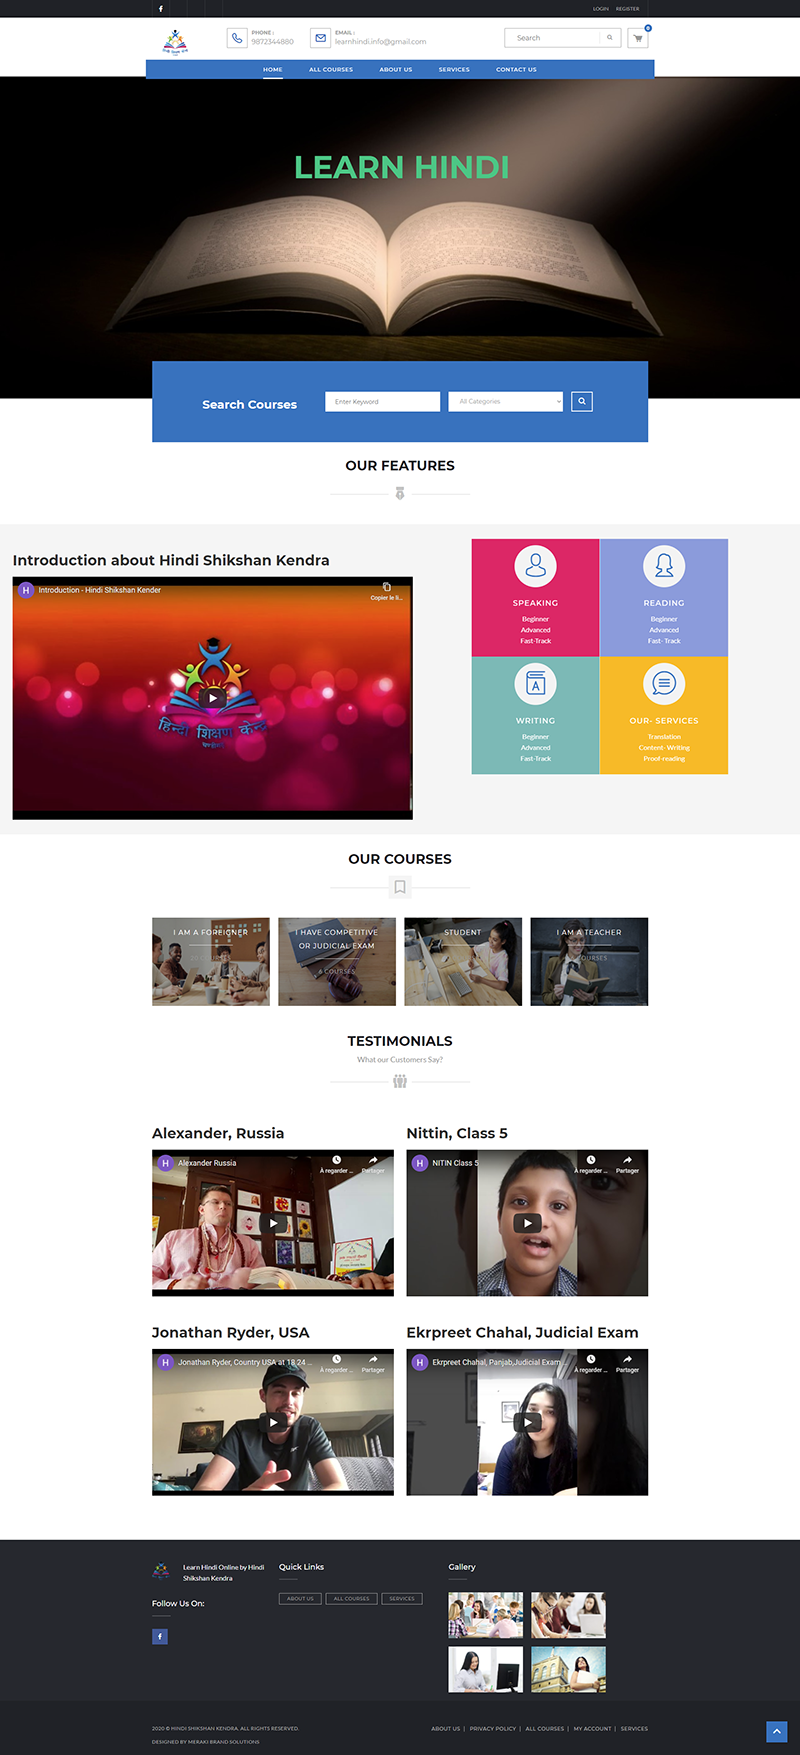Open the All Courses menu item

tap(331, 70)
